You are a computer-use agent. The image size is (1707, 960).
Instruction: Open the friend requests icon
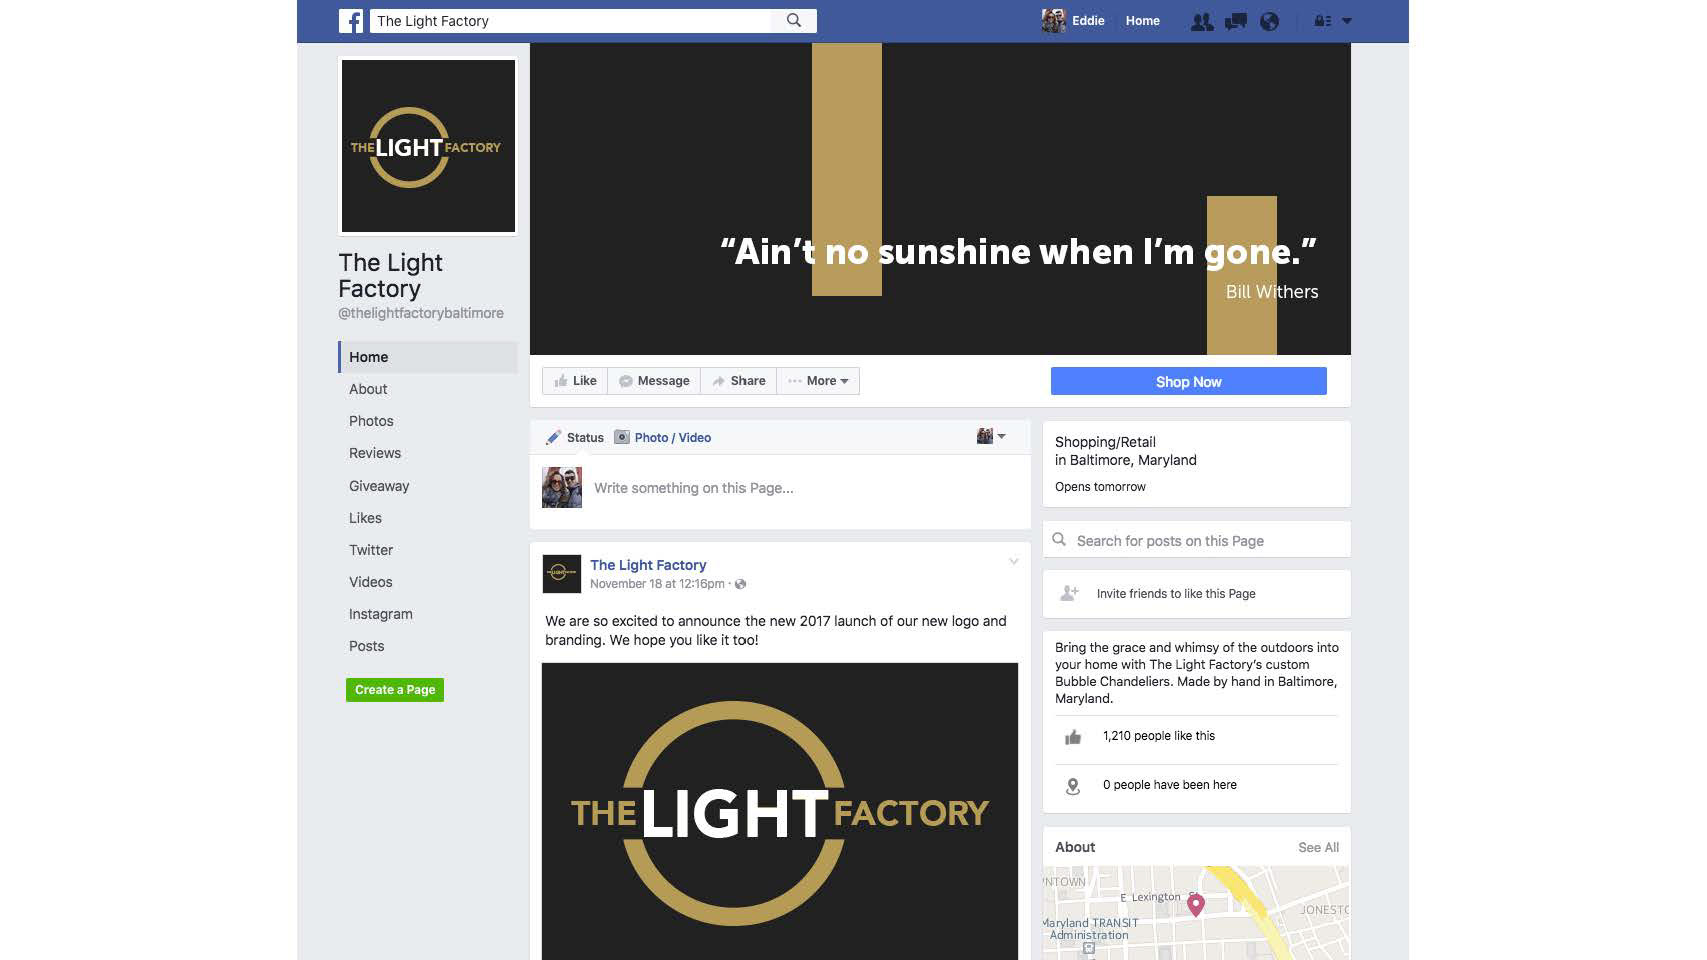[x=1202, y=21]
